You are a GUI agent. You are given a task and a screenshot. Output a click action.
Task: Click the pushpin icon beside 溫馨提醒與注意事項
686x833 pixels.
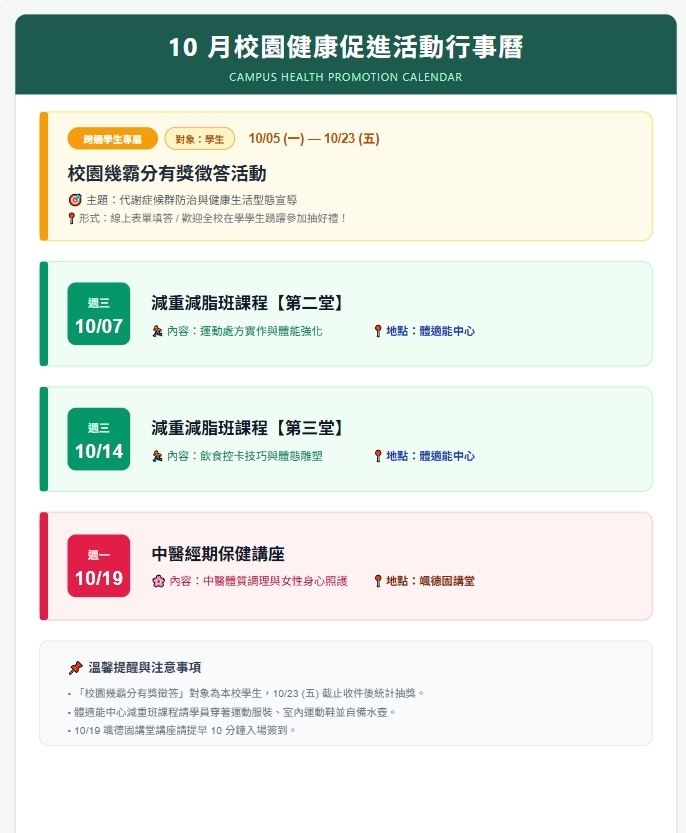(x=76, y=668)
